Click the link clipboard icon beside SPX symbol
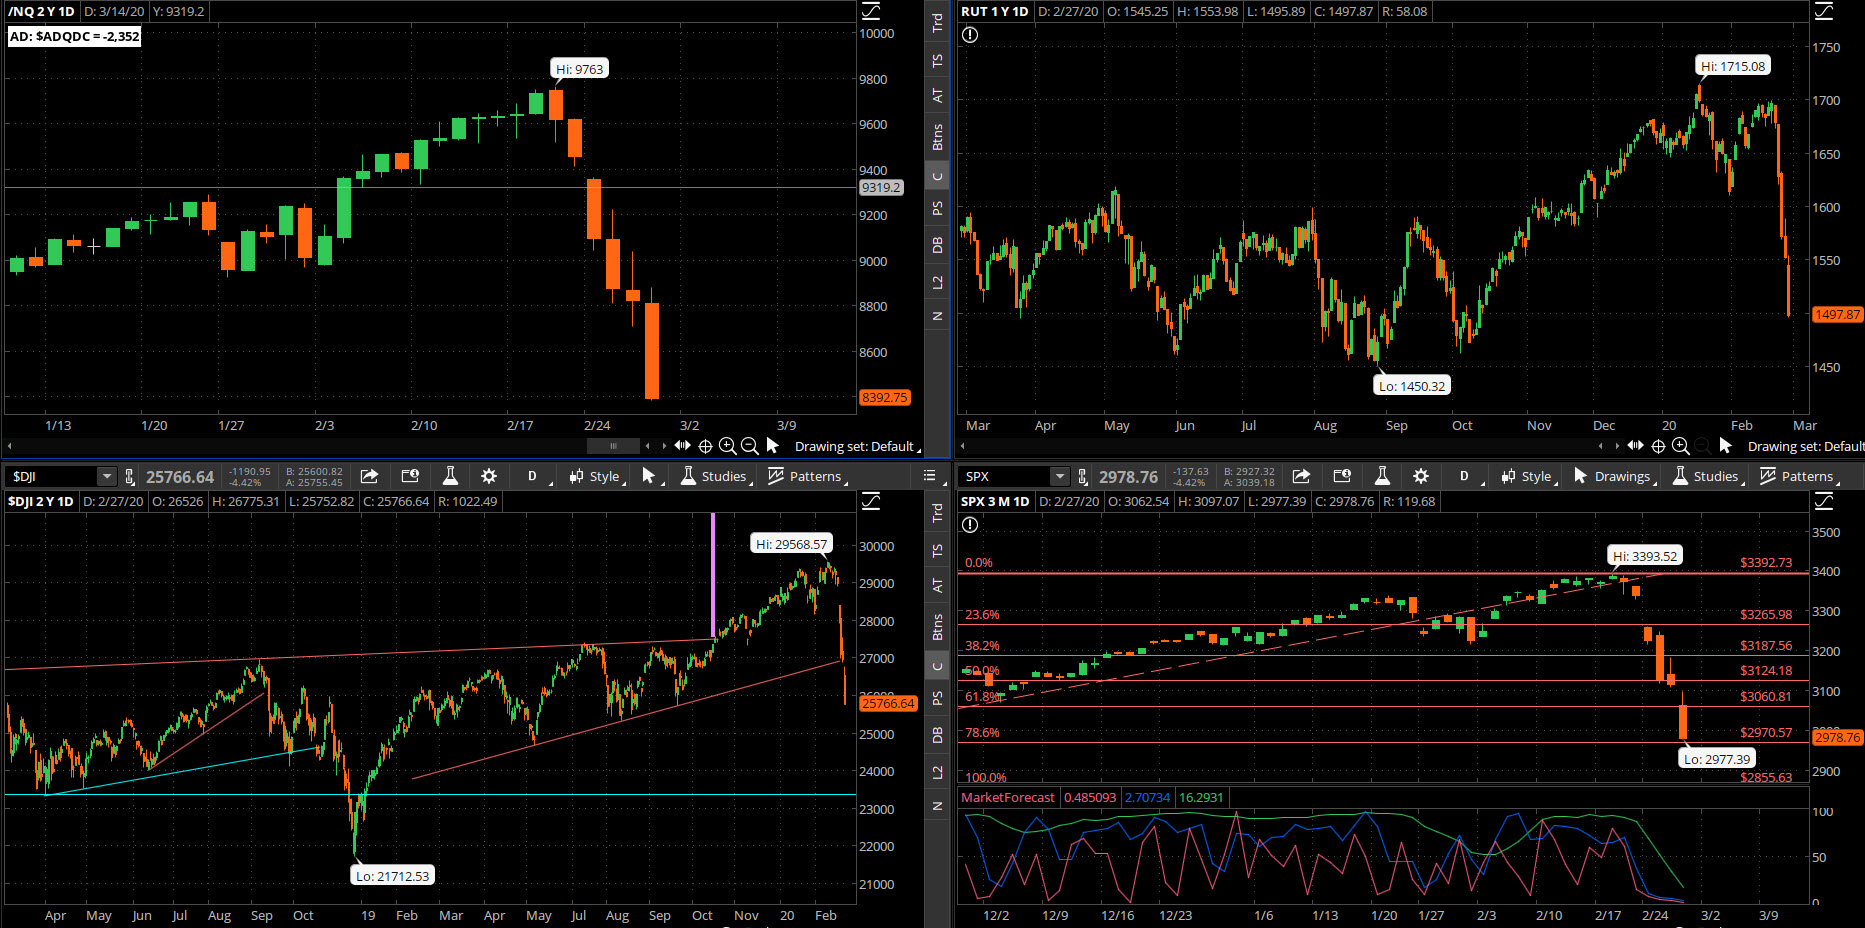The height and width of the screenshot is (928, 1865). [1082, 477]
